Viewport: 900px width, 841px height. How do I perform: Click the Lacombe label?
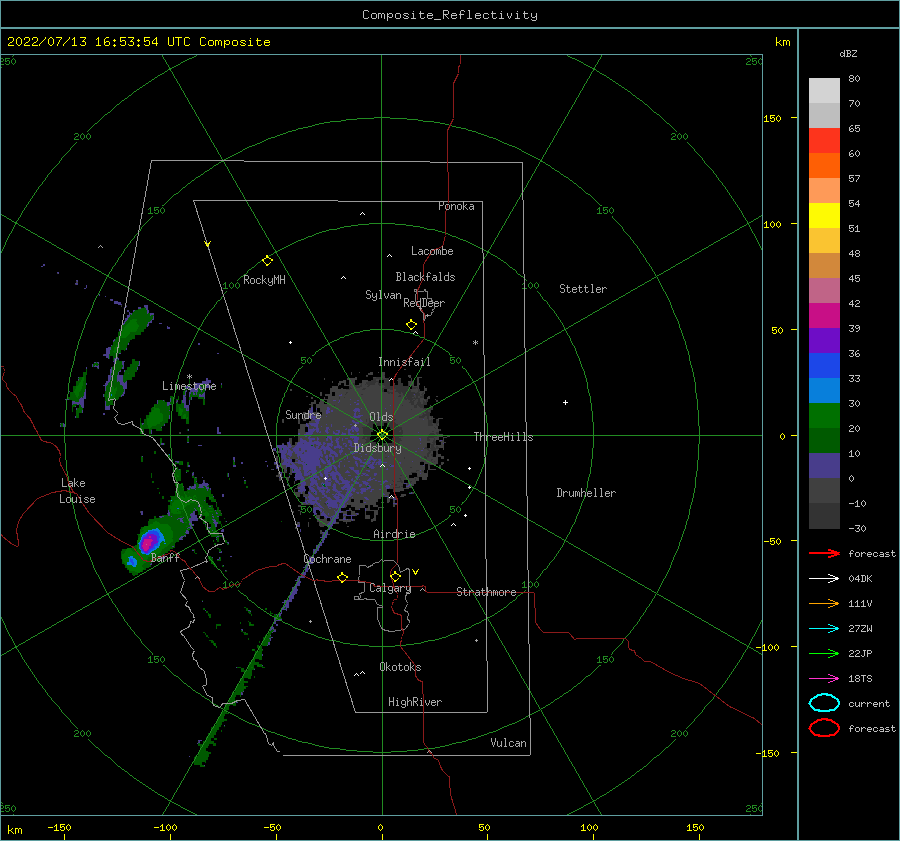(x=432, y=251)
